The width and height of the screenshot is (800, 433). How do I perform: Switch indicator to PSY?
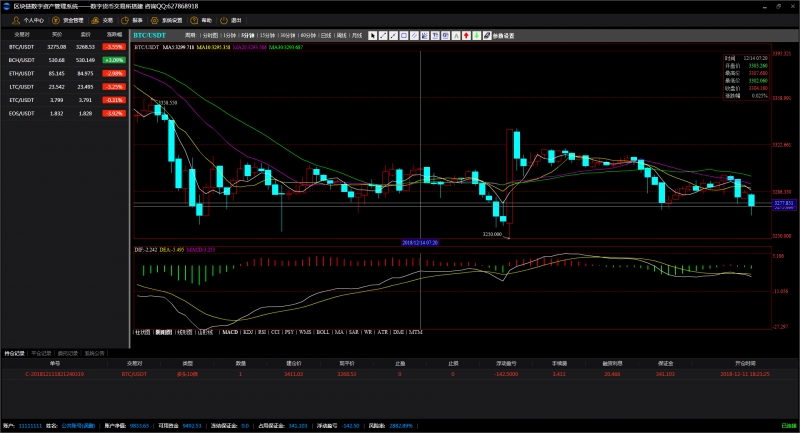point(289,332)
